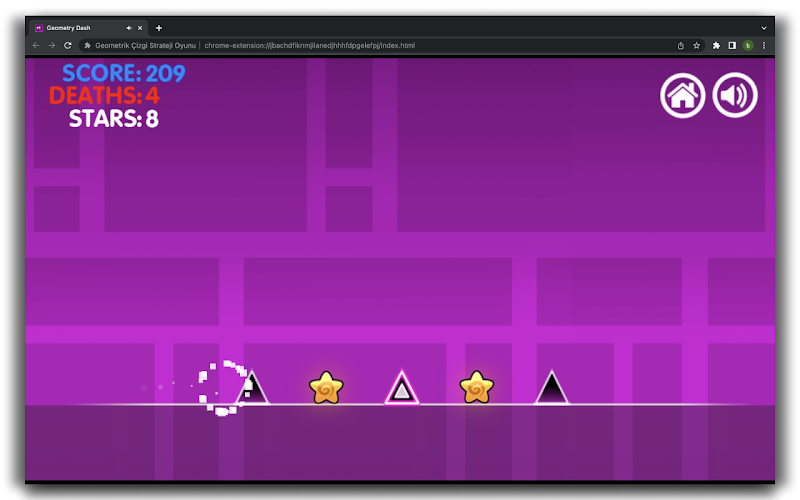Click the DEATHS: 4 text

pos(104,96)
